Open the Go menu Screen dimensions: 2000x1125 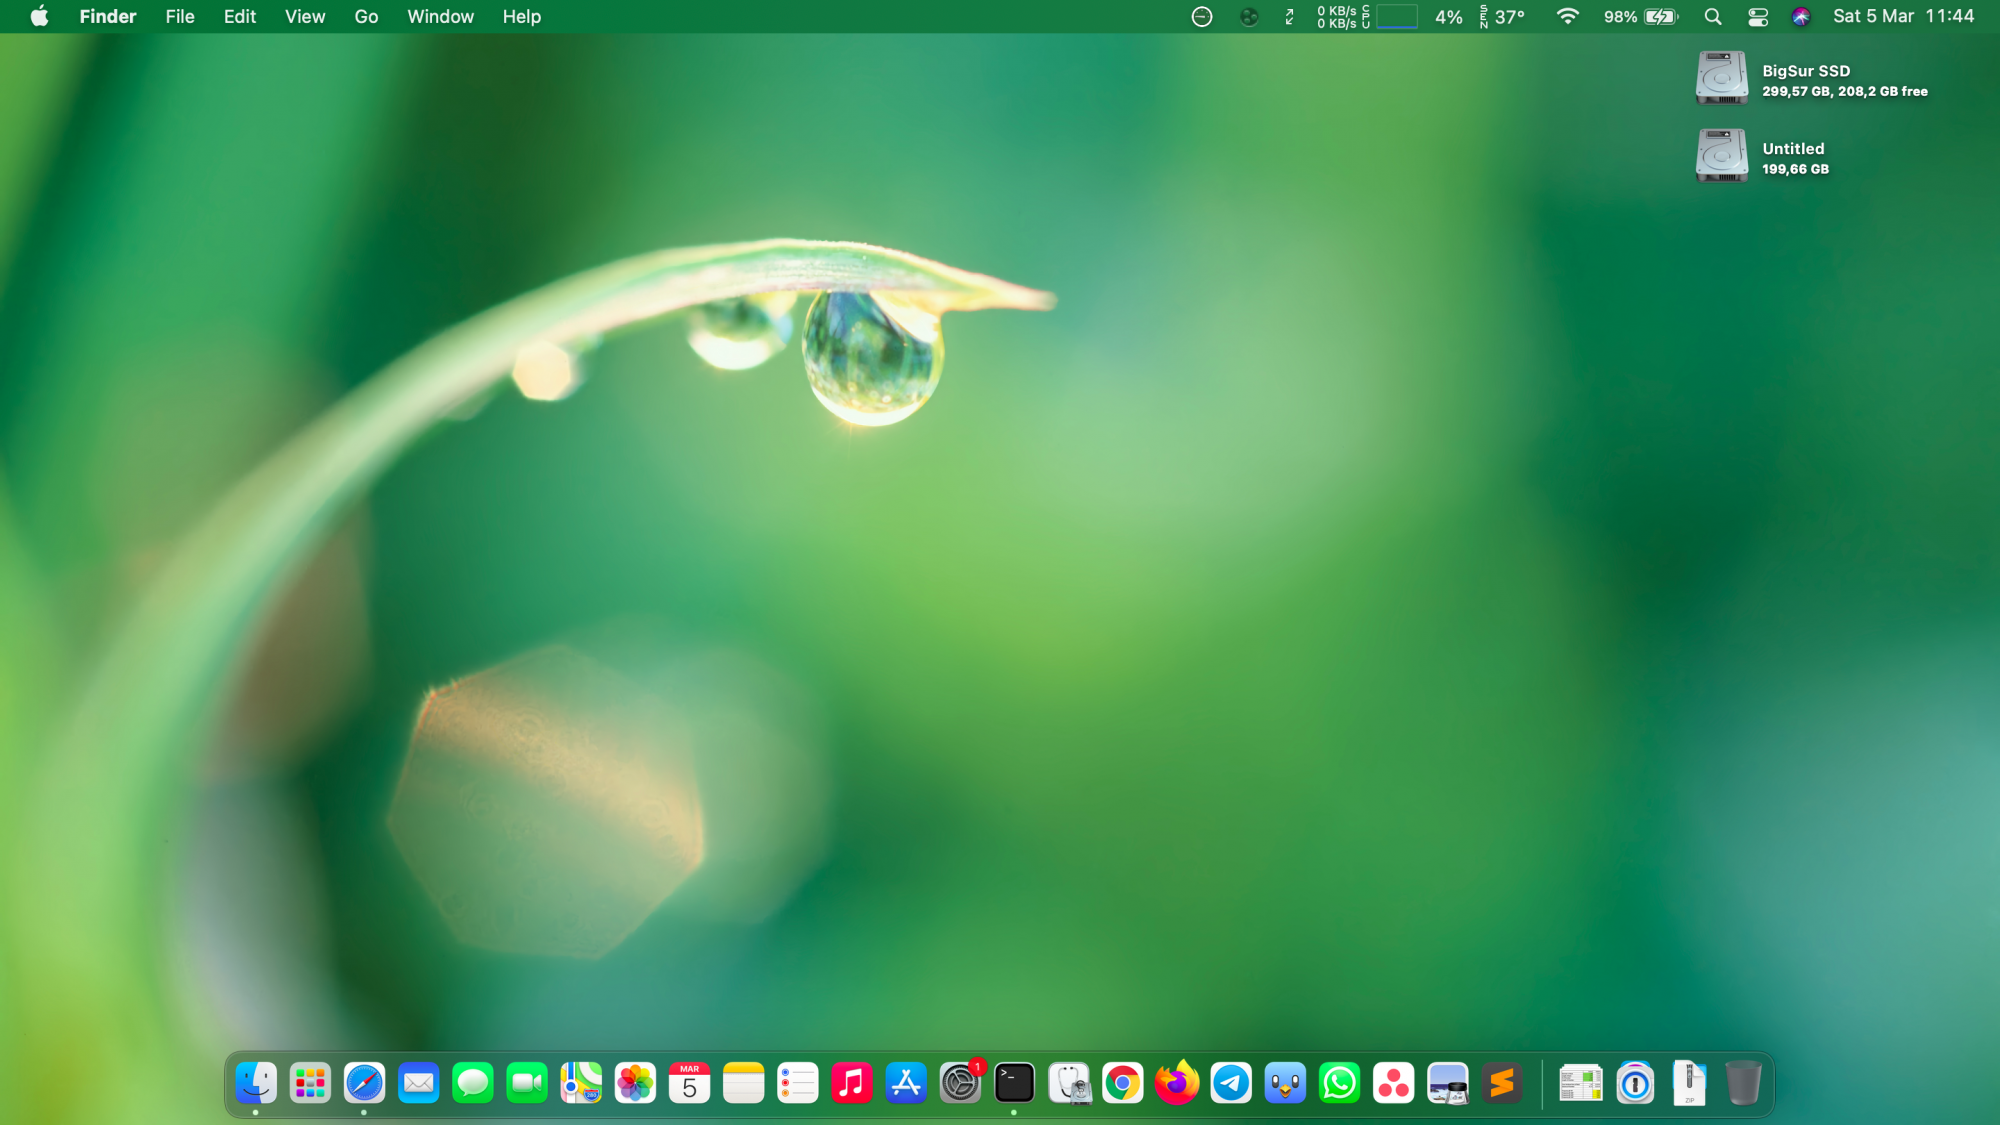coord(366,17)
